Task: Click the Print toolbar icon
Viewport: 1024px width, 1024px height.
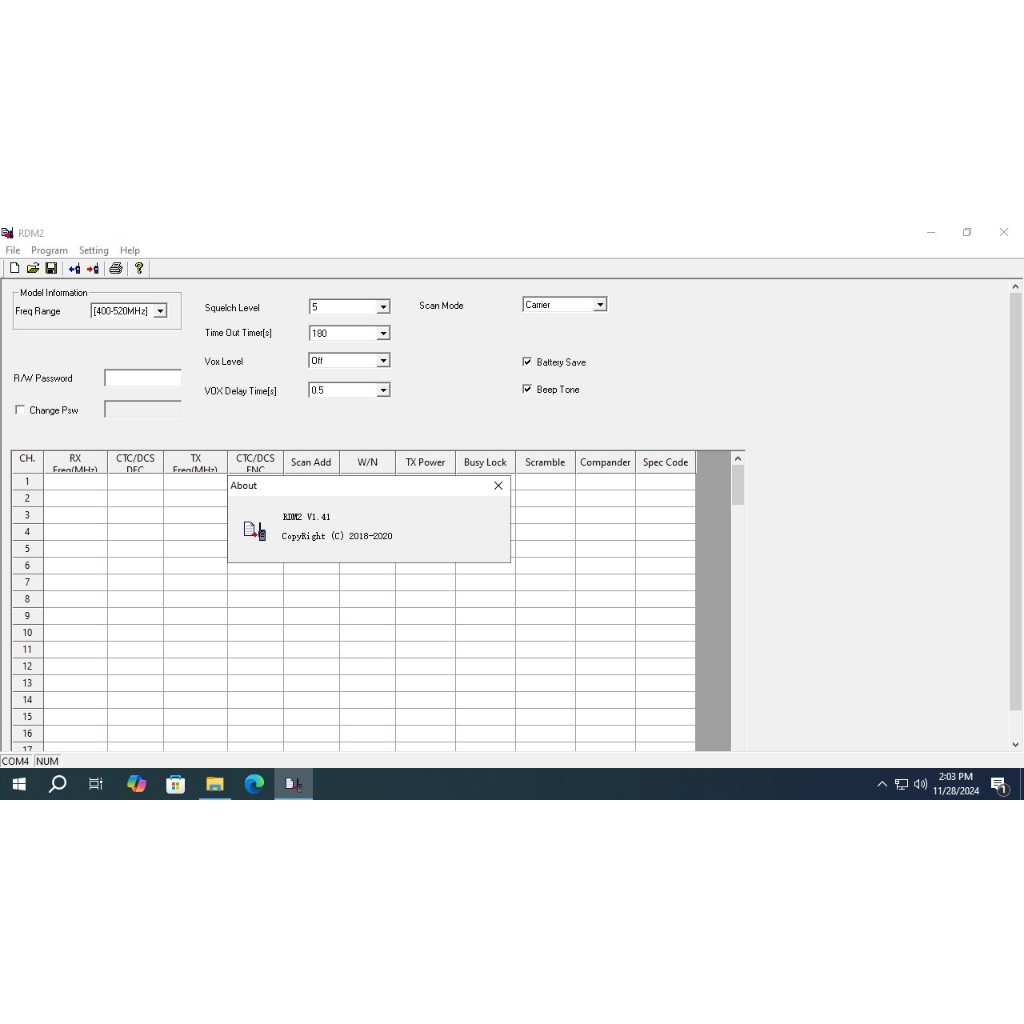Action: (x=116, y=268)
